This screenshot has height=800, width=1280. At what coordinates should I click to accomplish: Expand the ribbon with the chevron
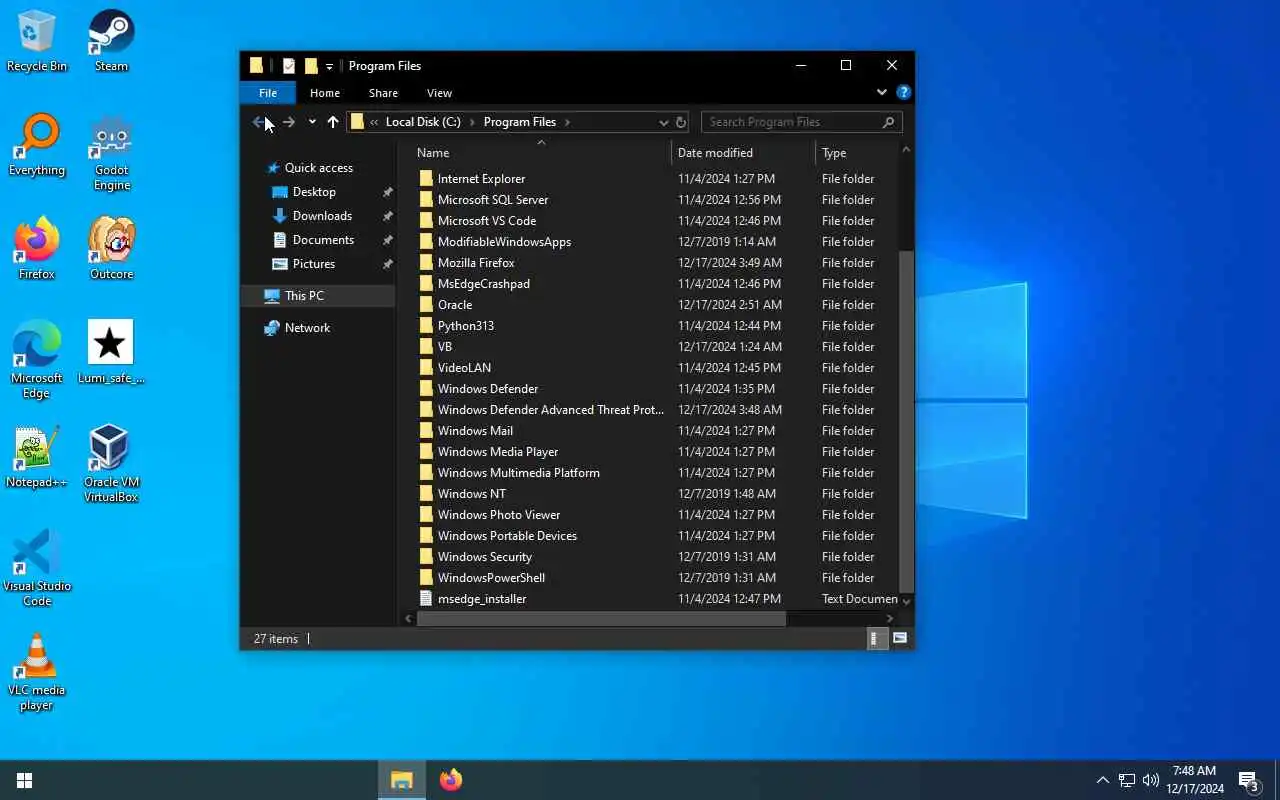(881, 92)
